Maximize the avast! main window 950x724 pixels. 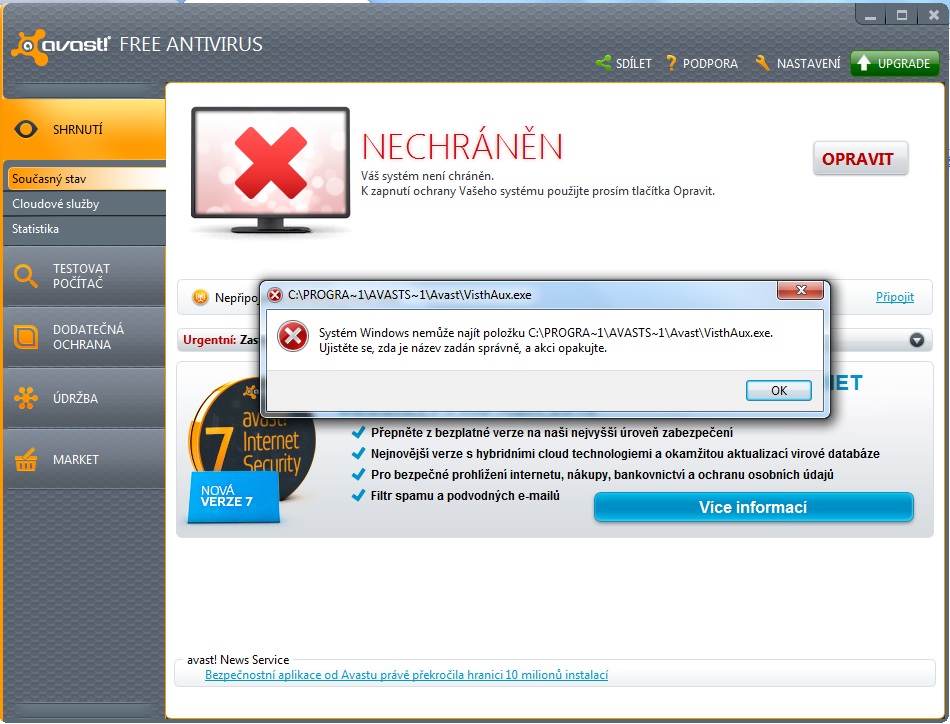902,15
